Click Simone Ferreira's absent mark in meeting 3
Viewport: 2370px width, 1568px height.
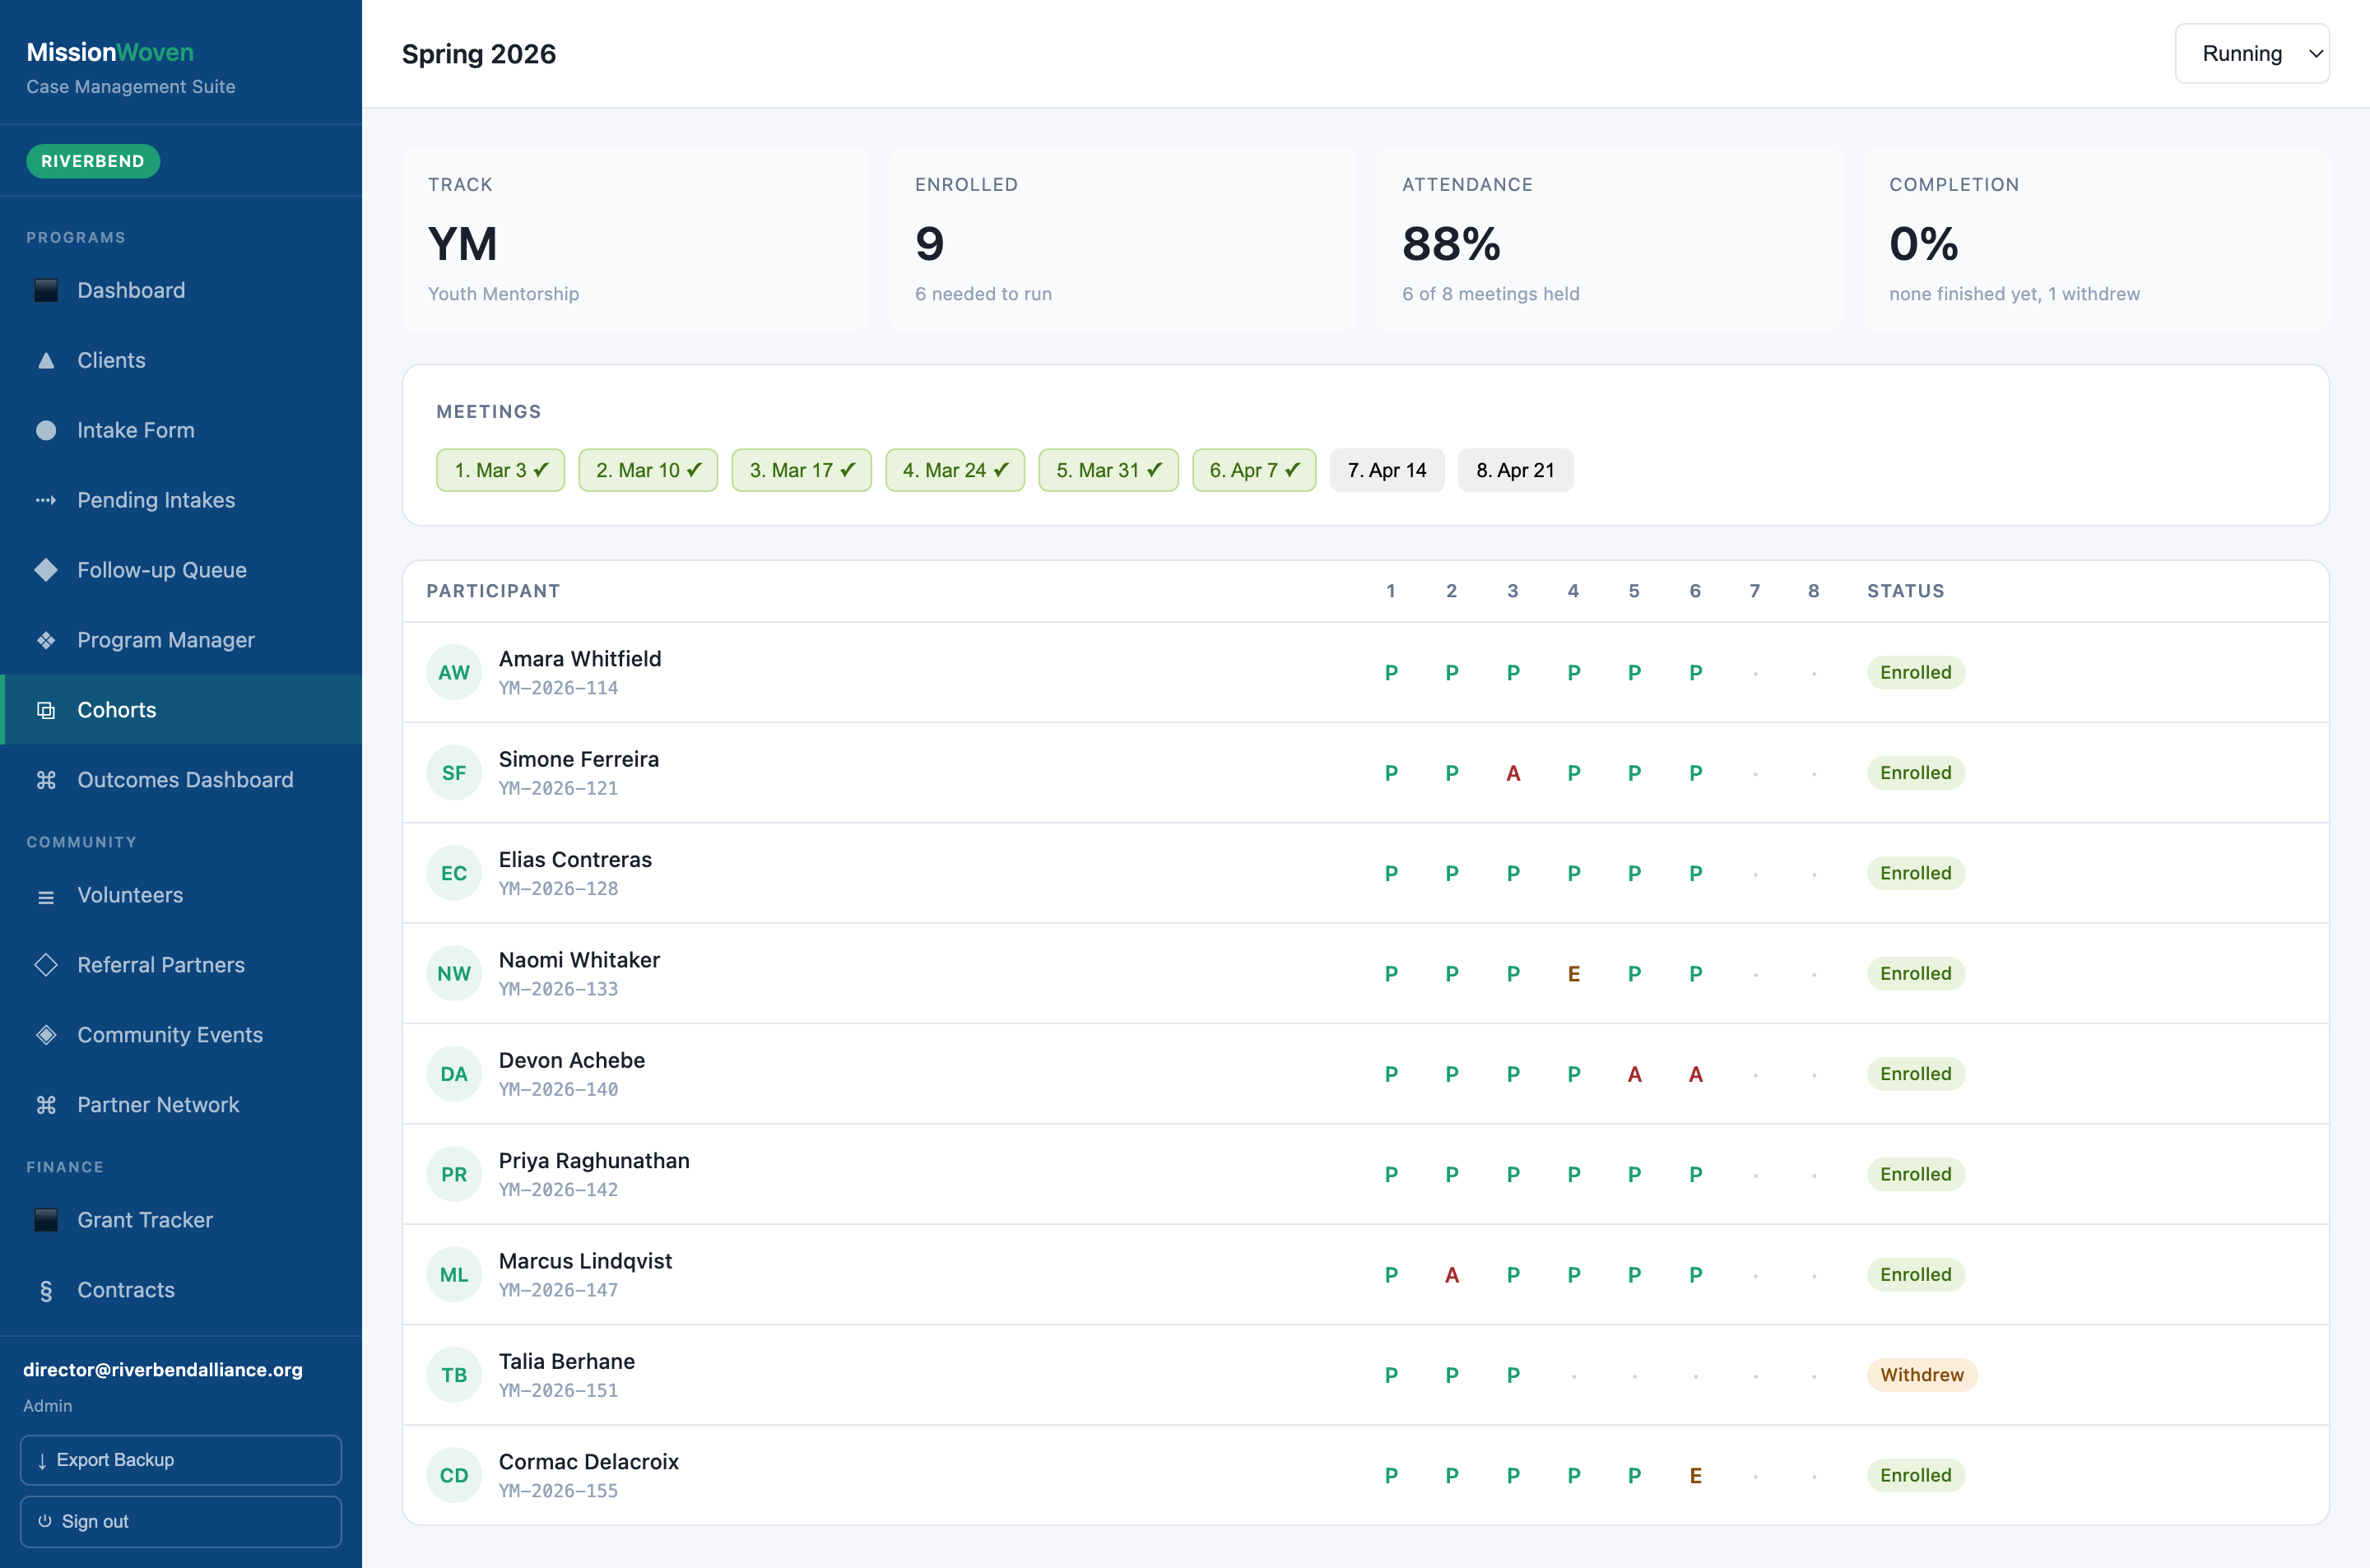[x=1513, y=773]
